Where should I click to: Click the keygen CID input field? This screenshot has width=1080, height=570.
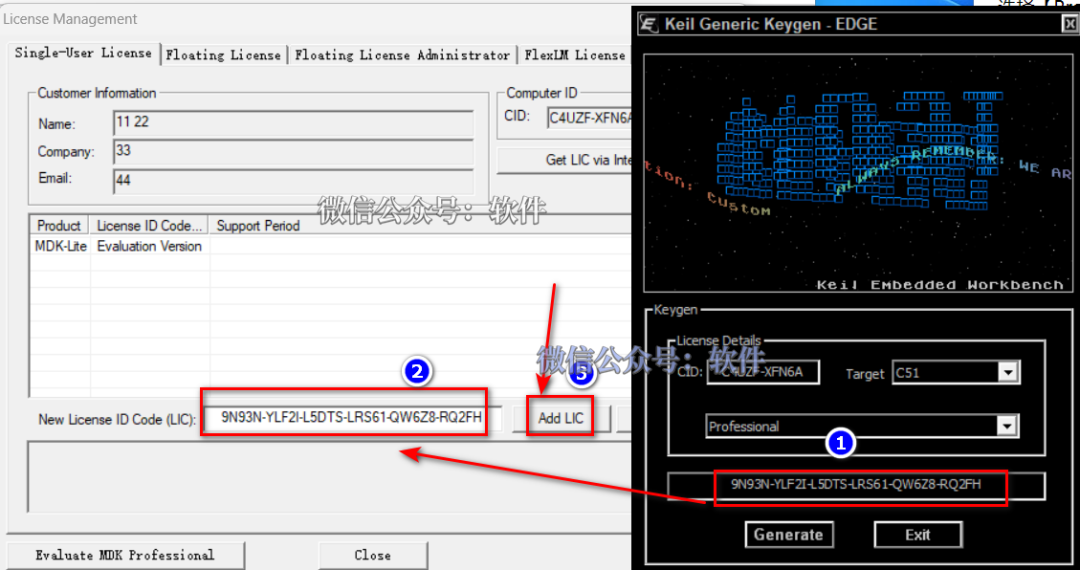(x=763, y=372)
